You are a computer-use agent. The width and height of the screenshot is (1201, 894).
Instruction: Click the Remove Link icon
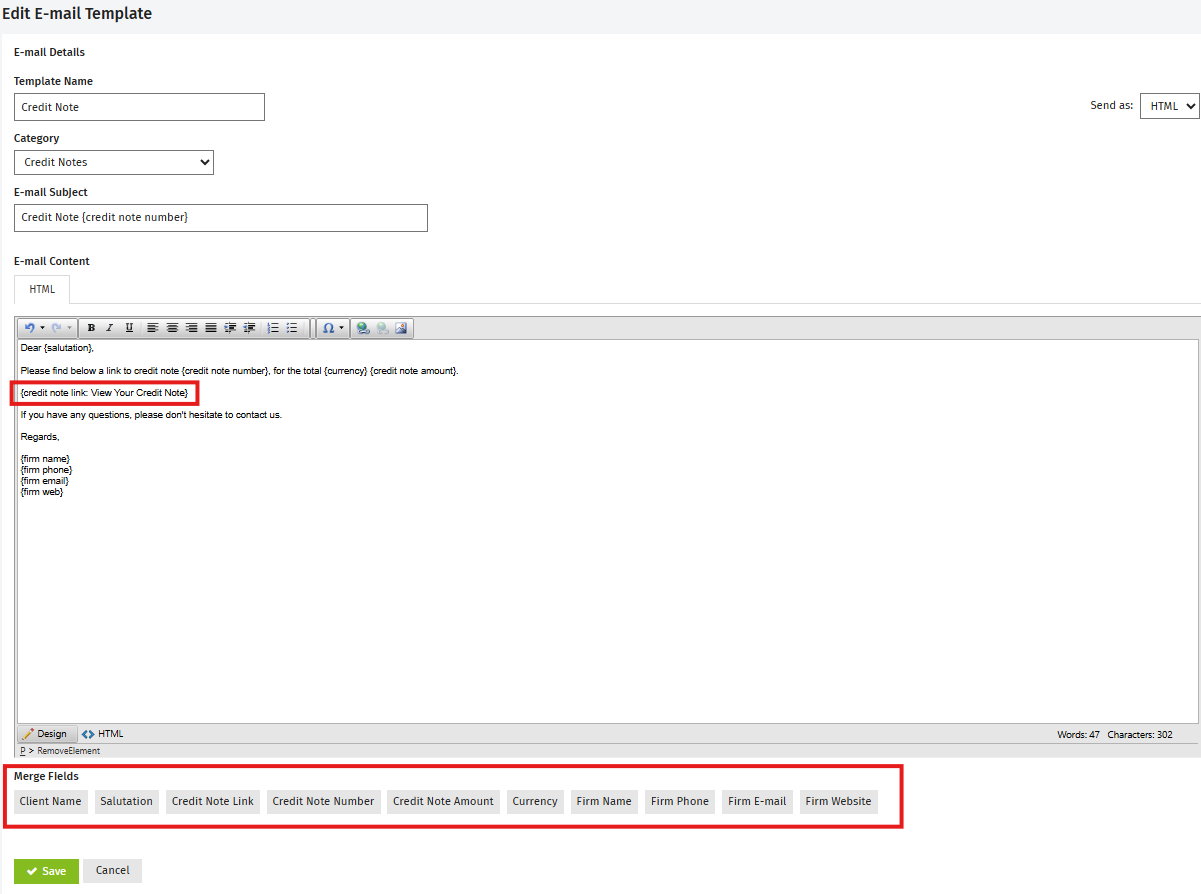(383, 328)
